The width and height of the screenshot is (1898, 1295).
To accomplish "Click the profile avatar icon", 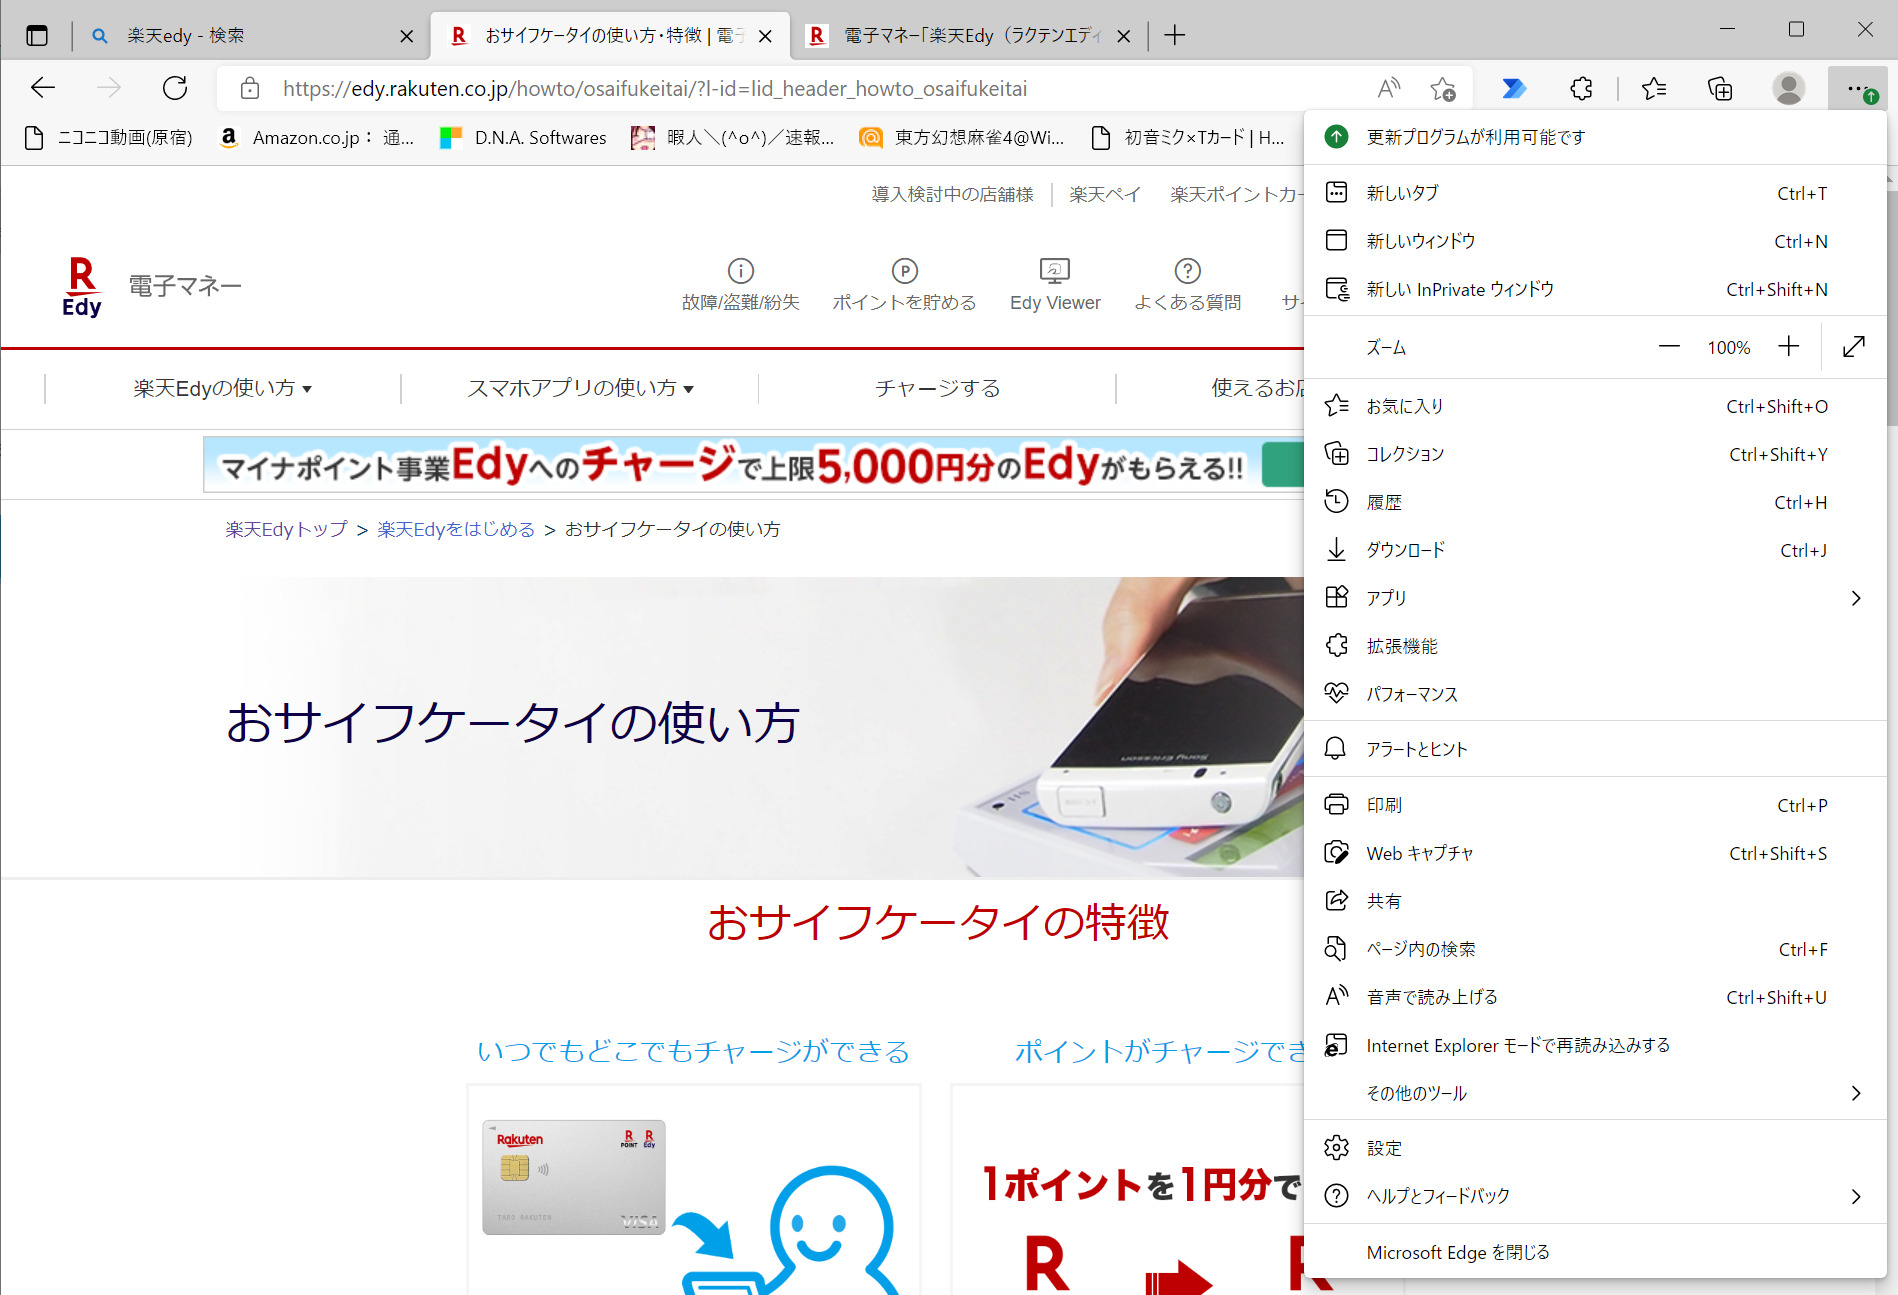I will (1788, 89).
